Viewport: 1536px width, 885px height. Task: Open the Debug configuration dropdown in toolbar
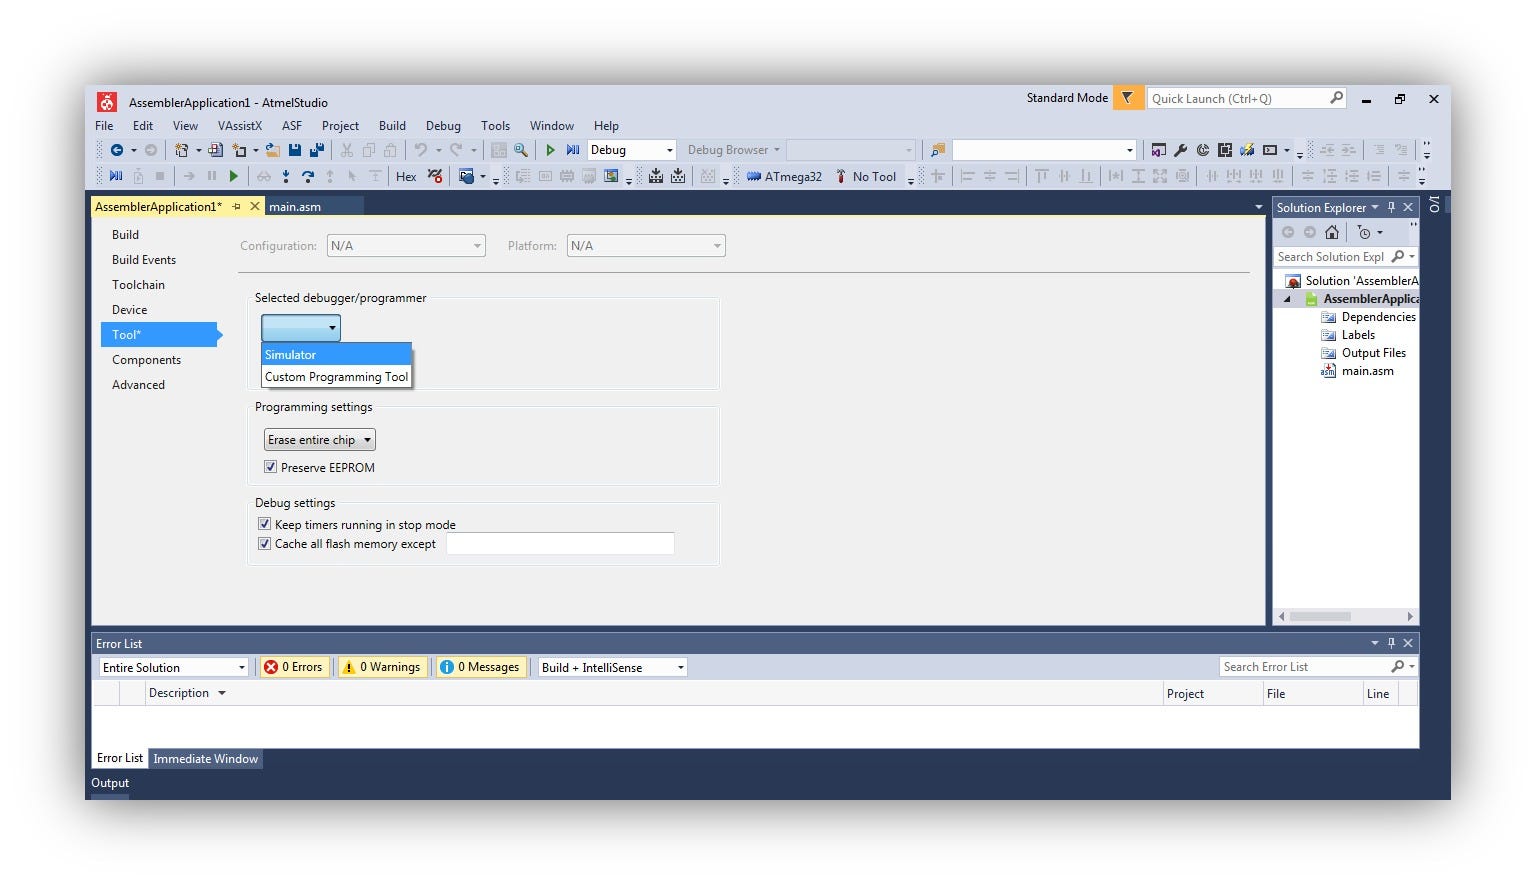click(631, 150)
